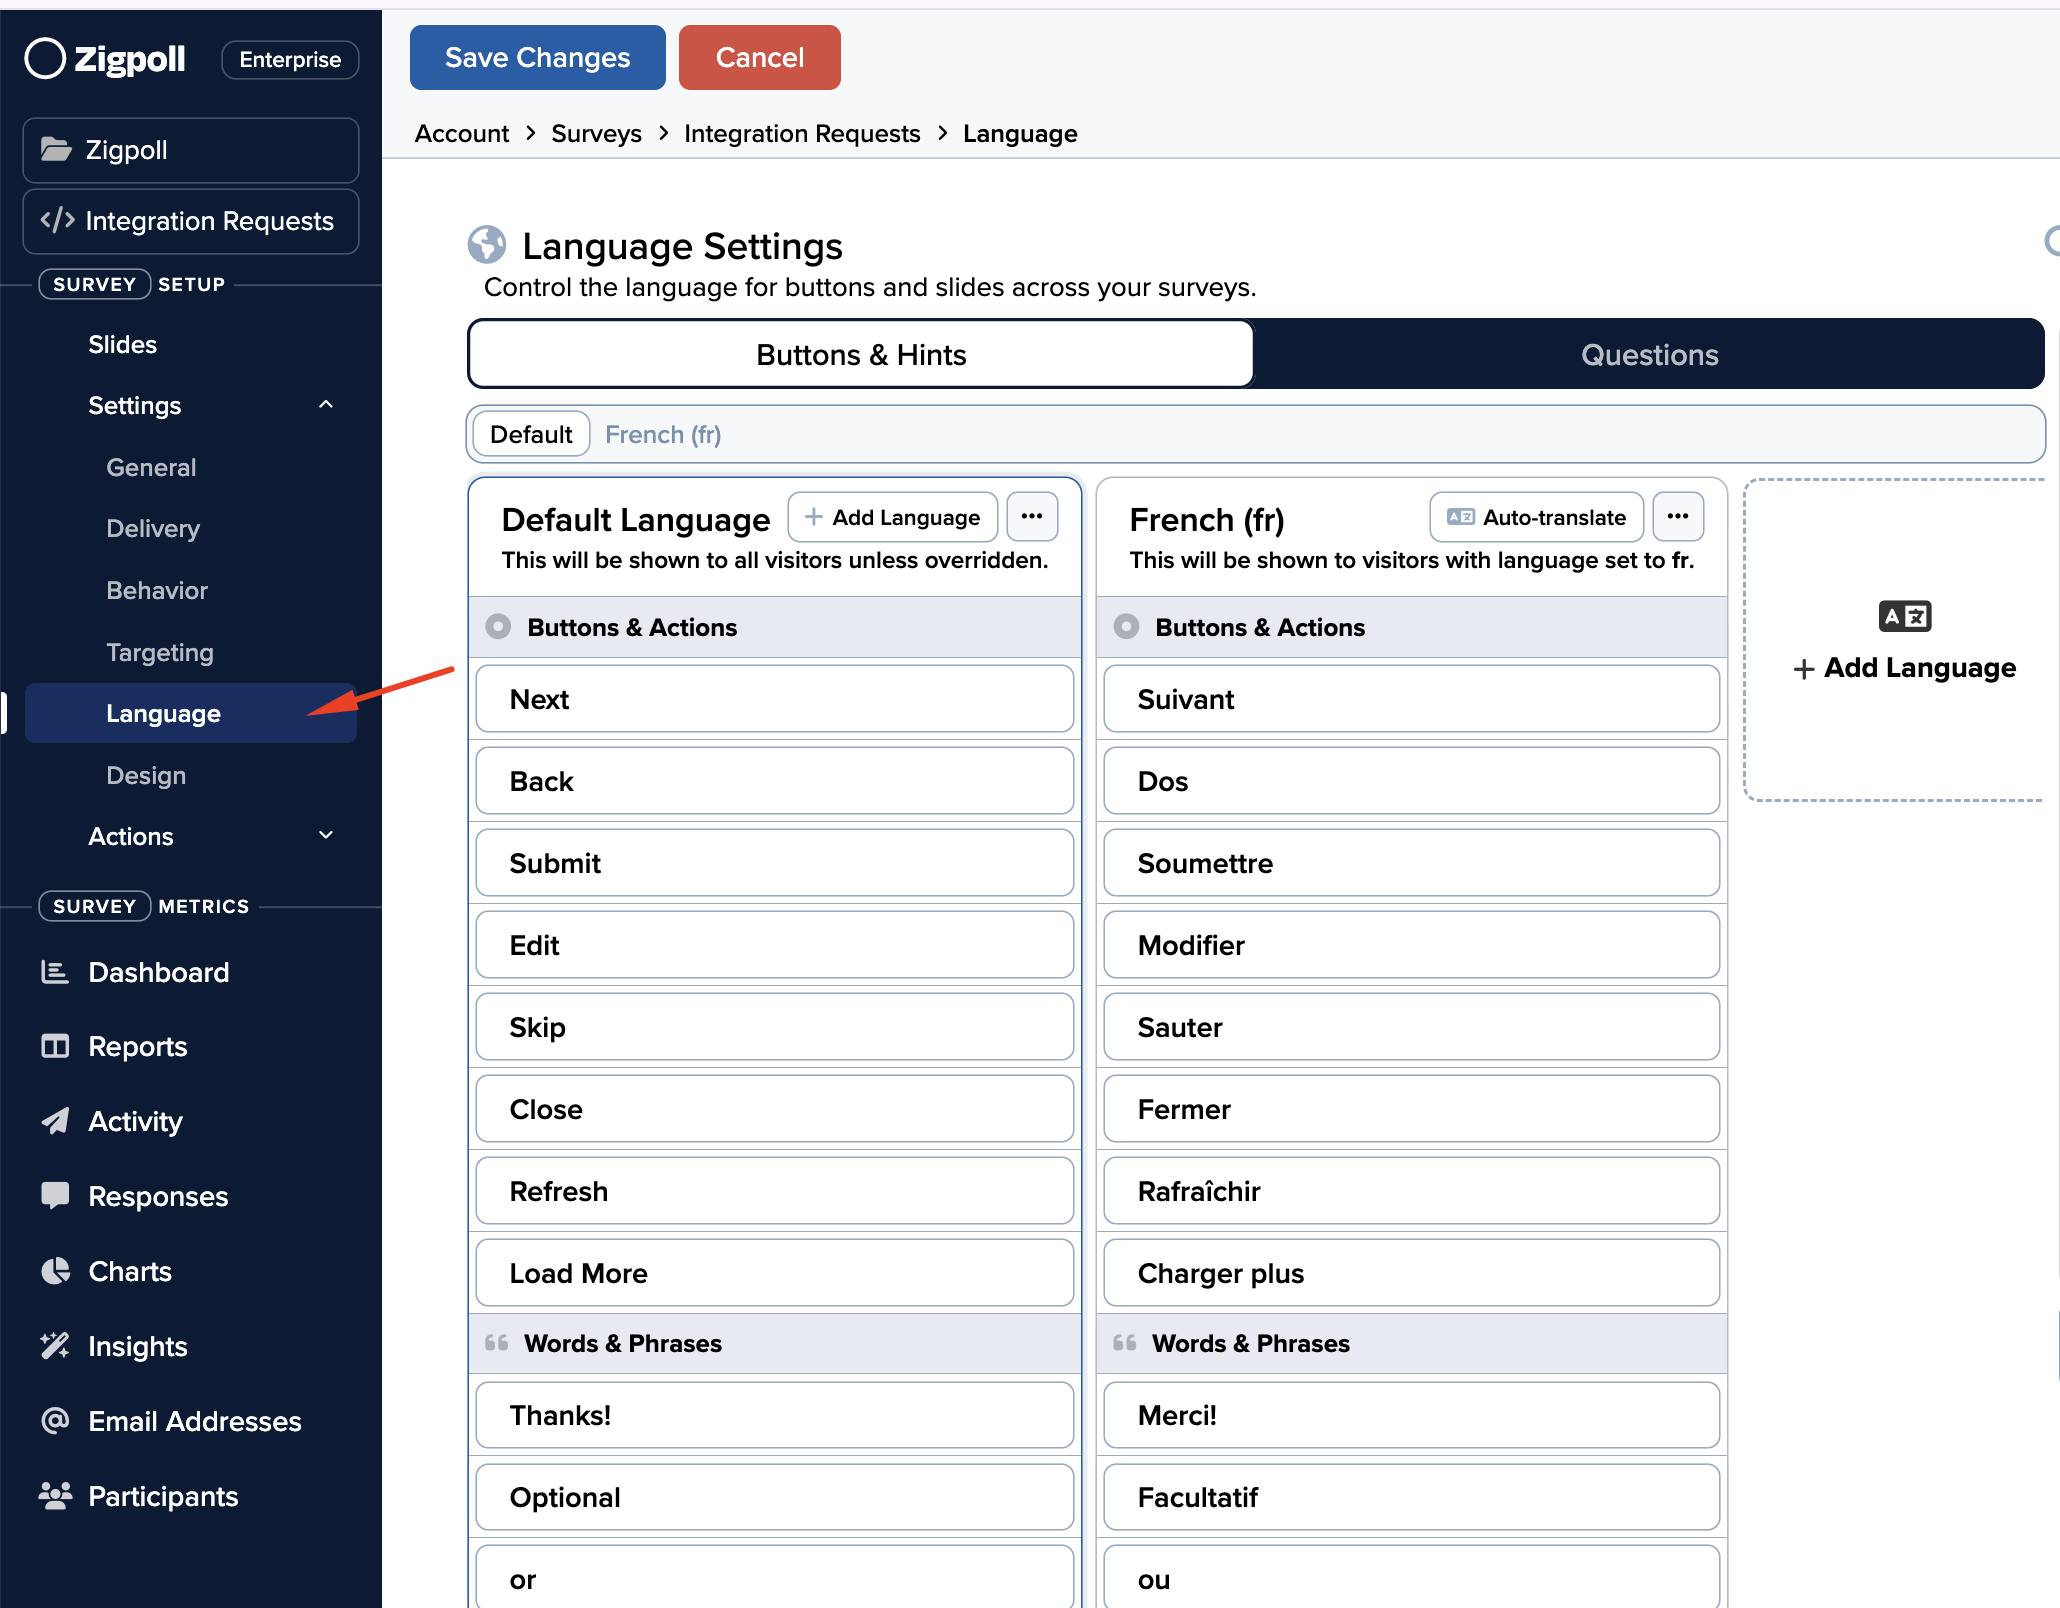Open French (fr) more options menu
This screenshot has width=2060, height=1608.
1677,517
